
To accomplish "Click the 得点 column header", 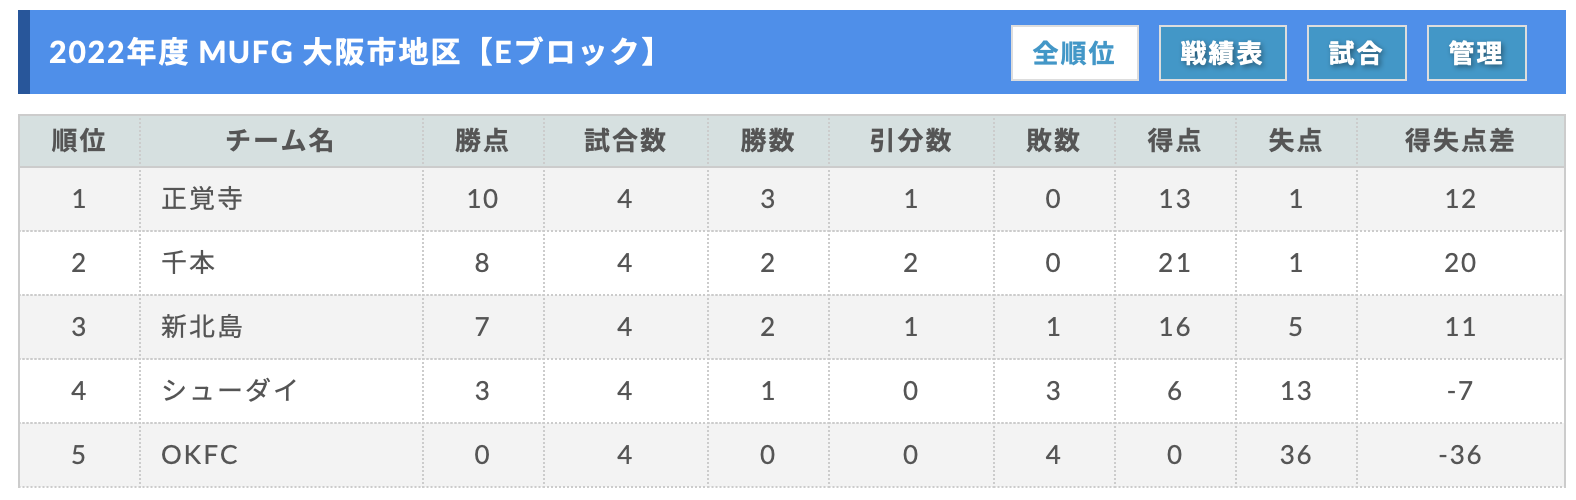I will pos(1175,141).
